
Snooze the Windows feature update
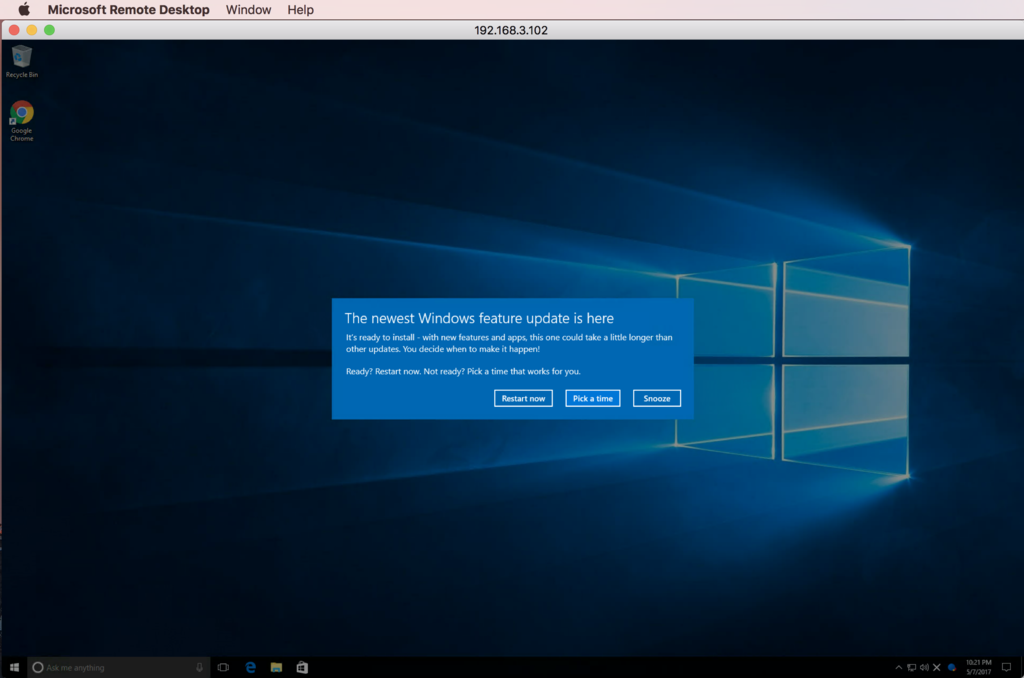pyautogui.click(x=656, y=398)
